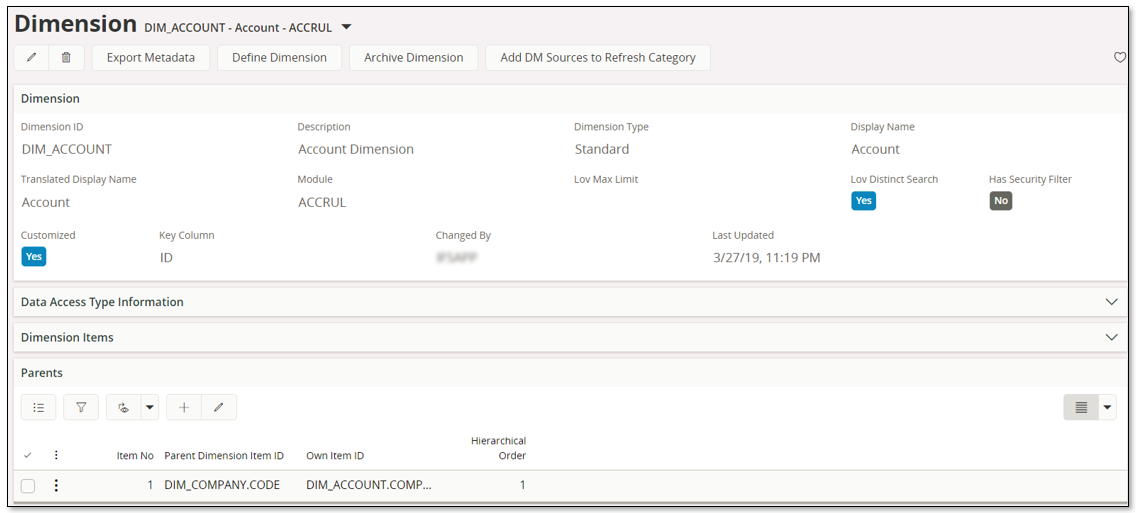The image size is (1138, 513).
Task: Sort by Parent Dimension Item ID column header
Action: pyautogui.click(x=224, y=456)
